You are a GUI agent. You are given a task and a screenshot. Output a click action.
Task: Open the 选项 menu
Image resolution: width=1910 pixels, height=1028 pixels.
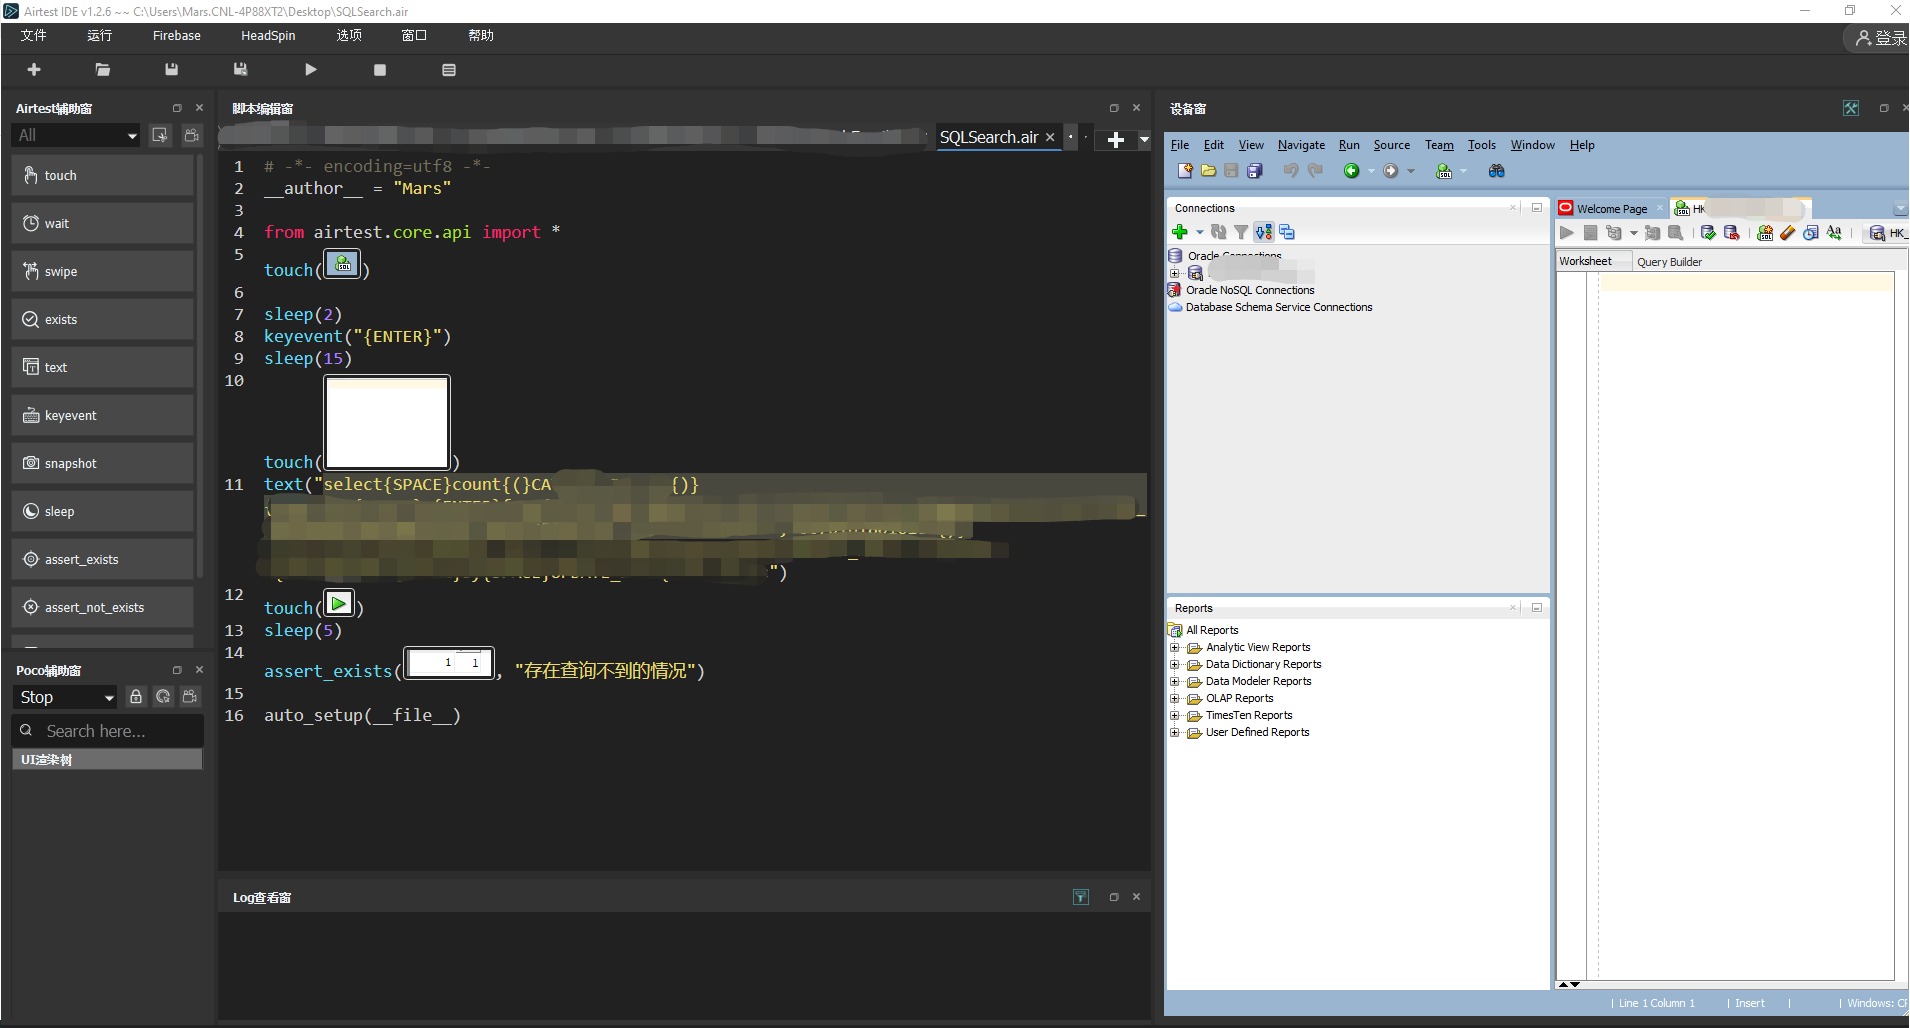pos(349,35)
